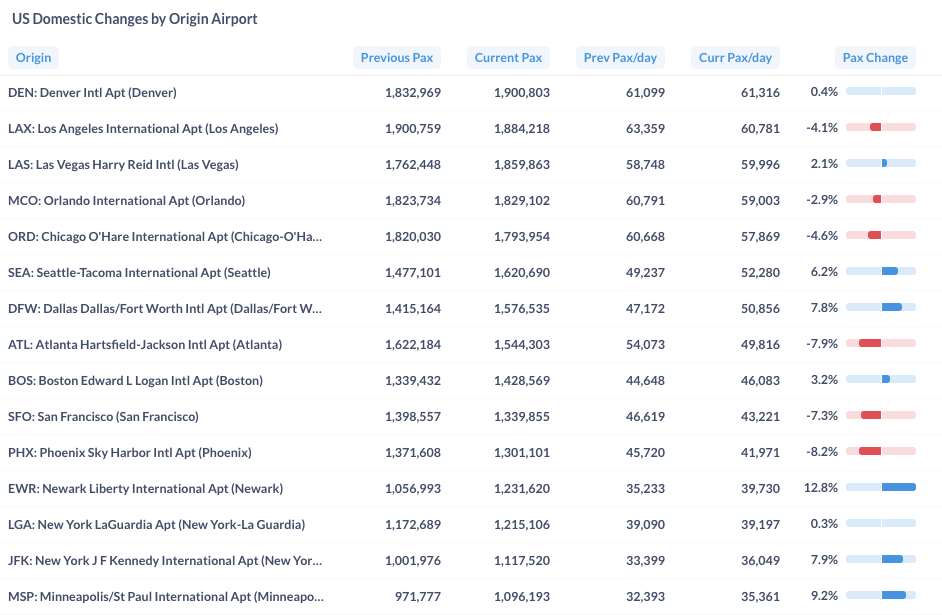Select BOS: Boston Edward L Logan origin

[x=135, y=381]
